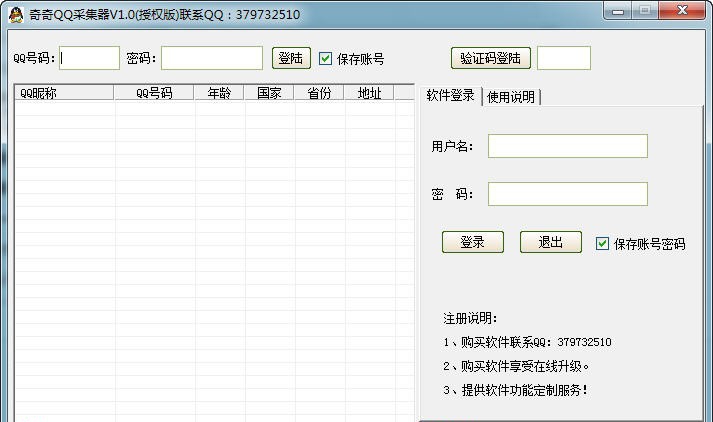This screenshot has height=422, width=713.
Task: Click the software login 密码 field
Action: (x=568, y=194)
